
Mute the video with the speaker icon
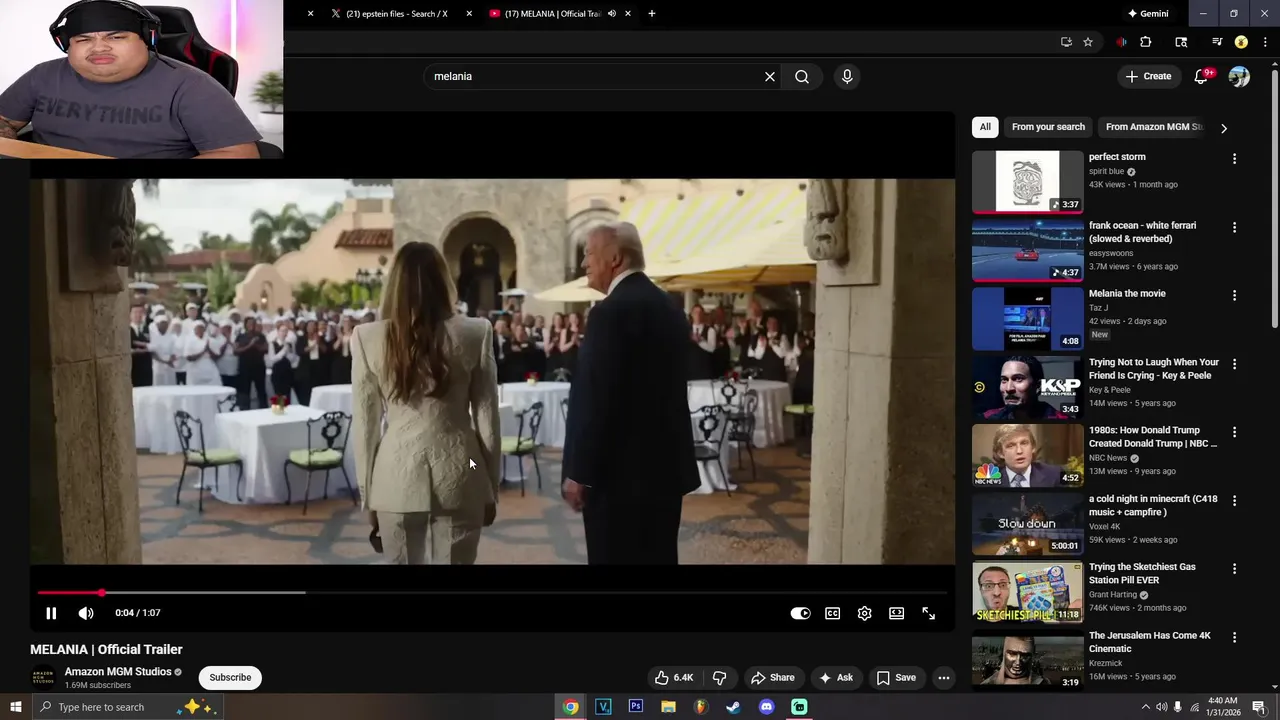click(x=86, y=613)
